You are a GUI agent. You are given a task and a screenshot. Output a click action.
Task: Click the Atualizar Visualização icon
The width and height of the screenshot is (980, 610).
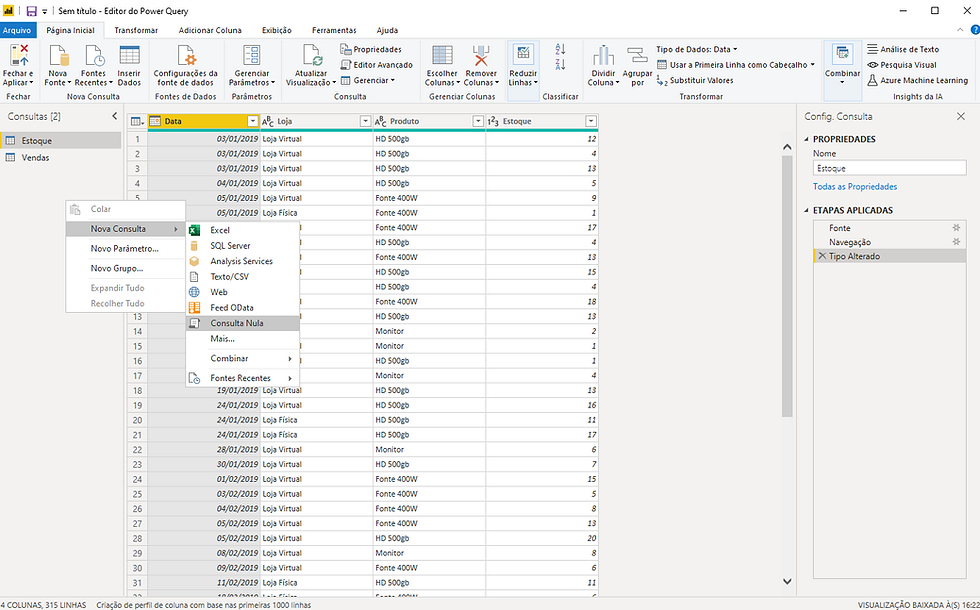click(x=311, y=56)
